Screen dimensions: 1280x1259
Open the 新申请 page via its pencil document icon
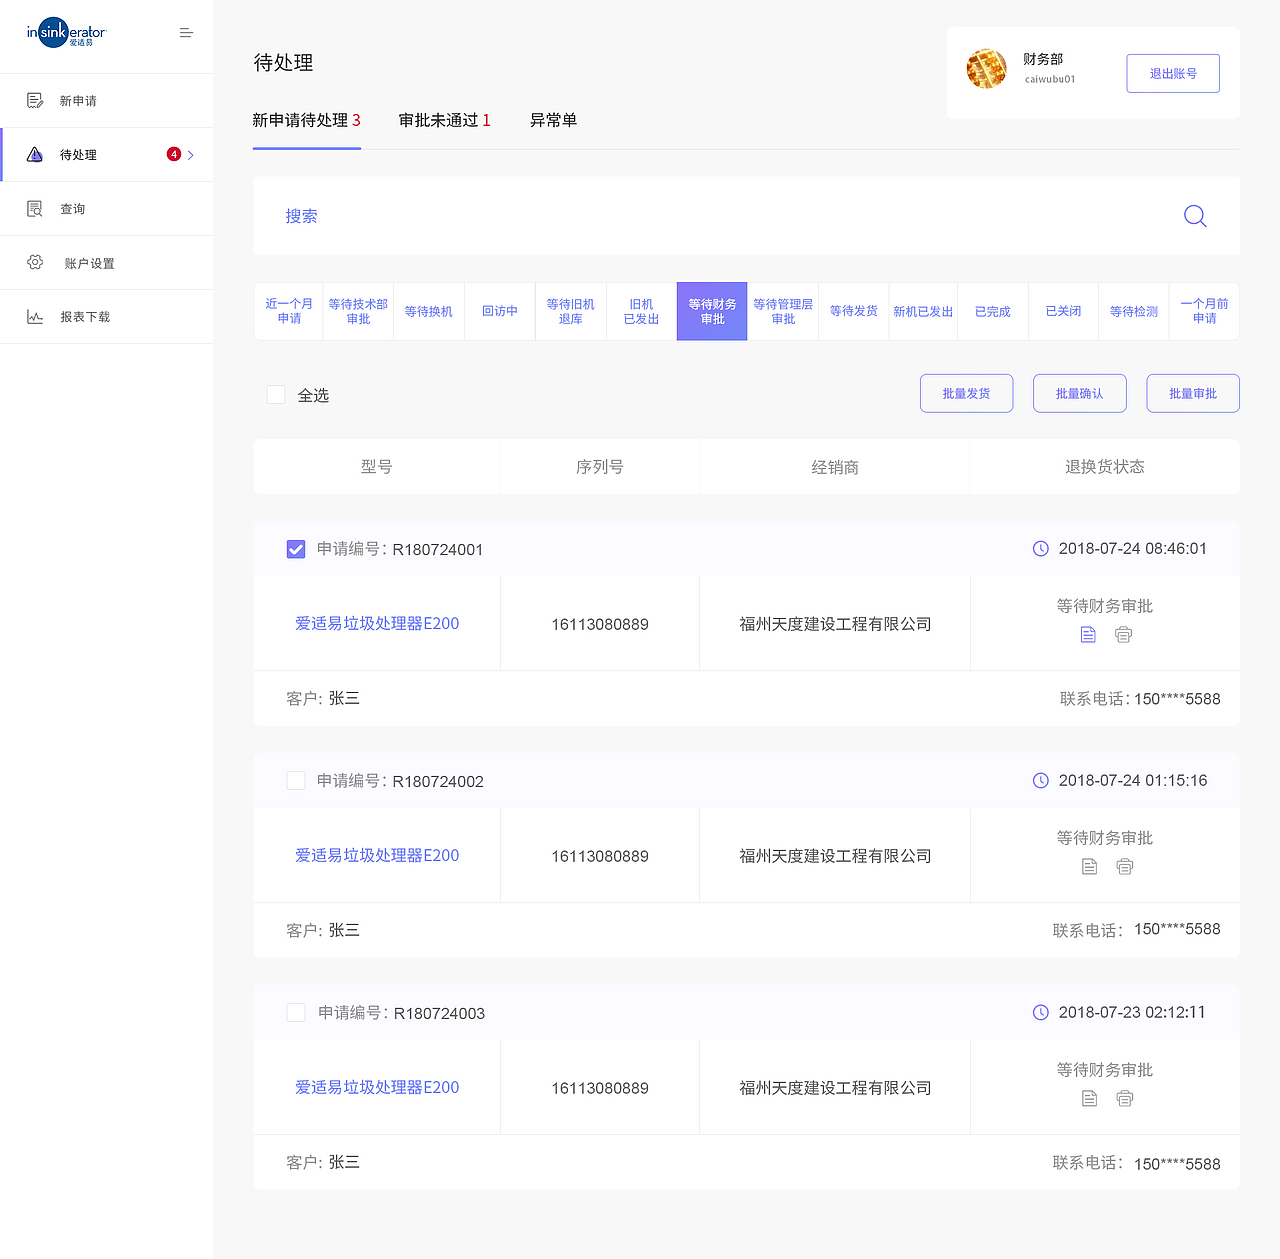pyautogui.click(x=35, y=100)
